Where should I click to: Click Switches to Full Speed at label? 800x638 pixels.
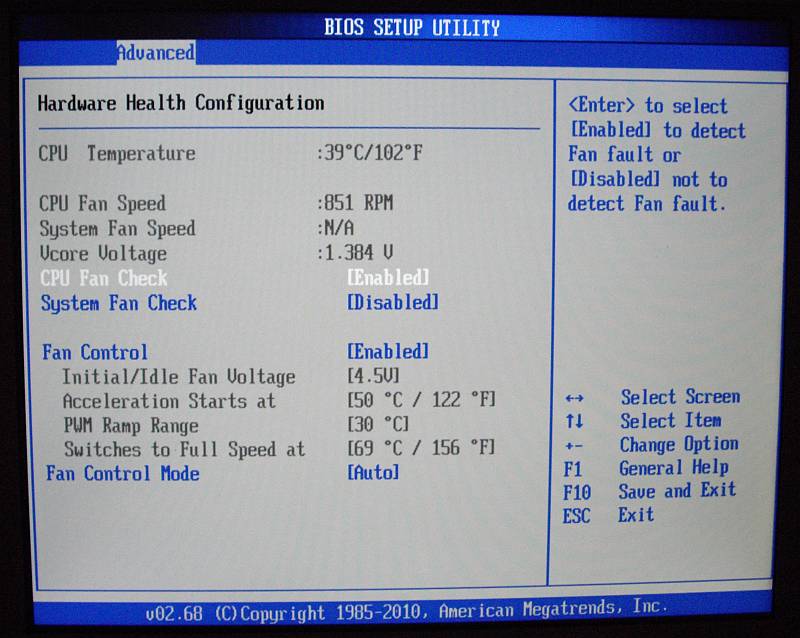click(x=185, y=449)
